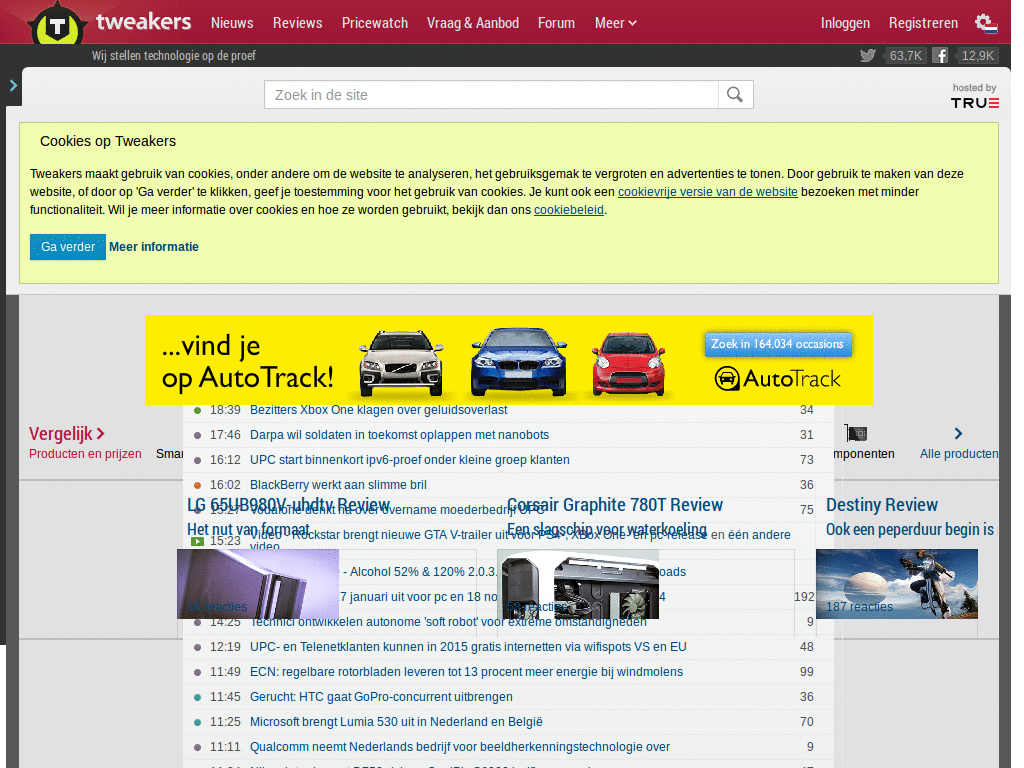Screen dimensions: 1024x768
Task: Click the Twitter bird icon
Action: coord(867,56)
